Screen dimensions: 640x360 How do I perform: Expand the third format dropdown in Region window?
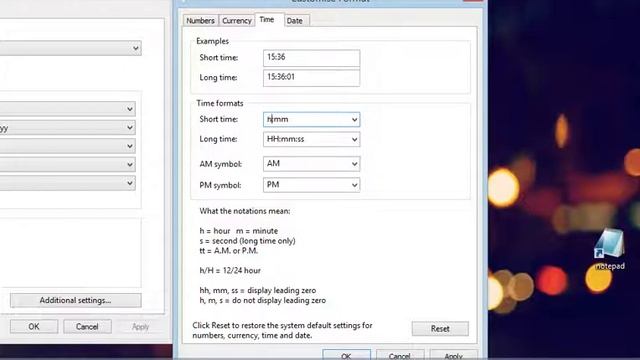click(x=130, y=146)
